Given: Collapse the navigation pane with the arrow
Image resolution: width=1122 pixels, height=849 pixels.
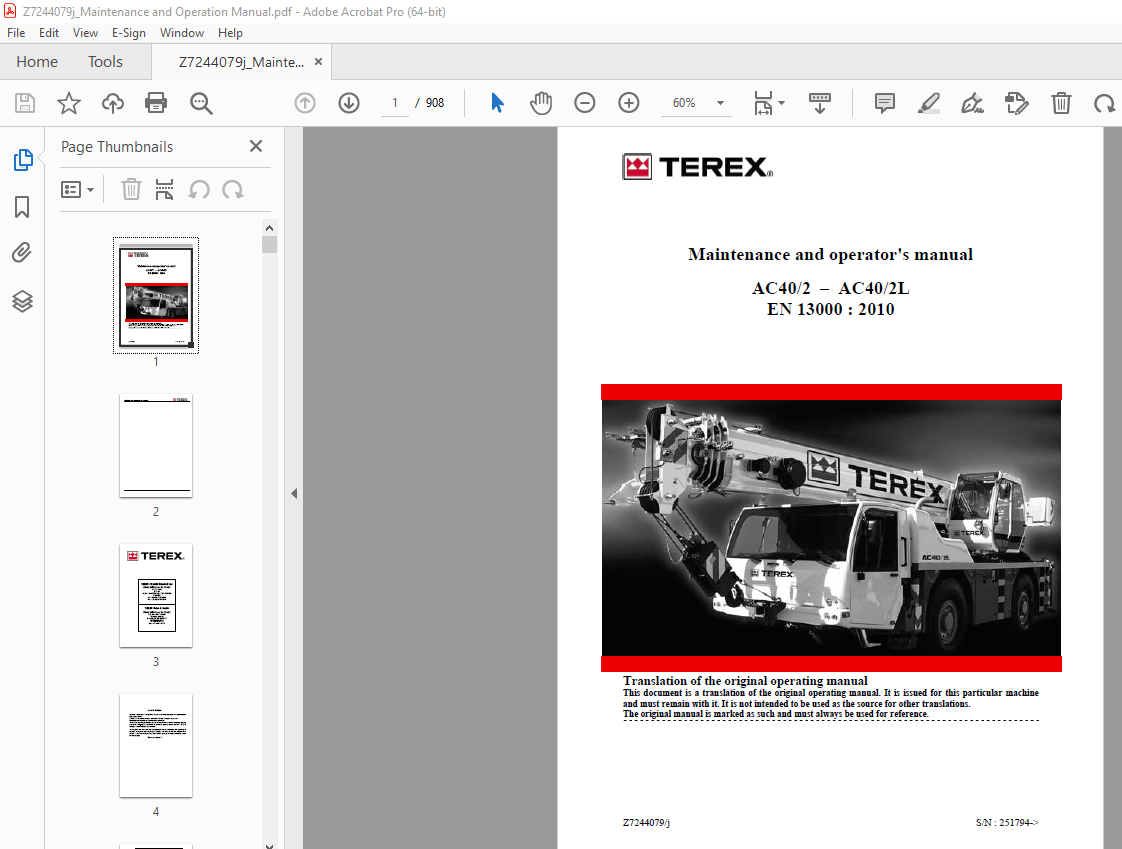Looking at the screenshot, I should point(294,493).
